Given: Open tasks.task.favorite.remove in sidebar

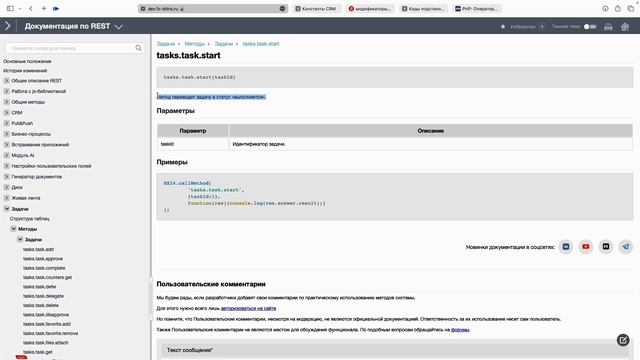Looking at the screenshot, I should click(x=50, y=333).
